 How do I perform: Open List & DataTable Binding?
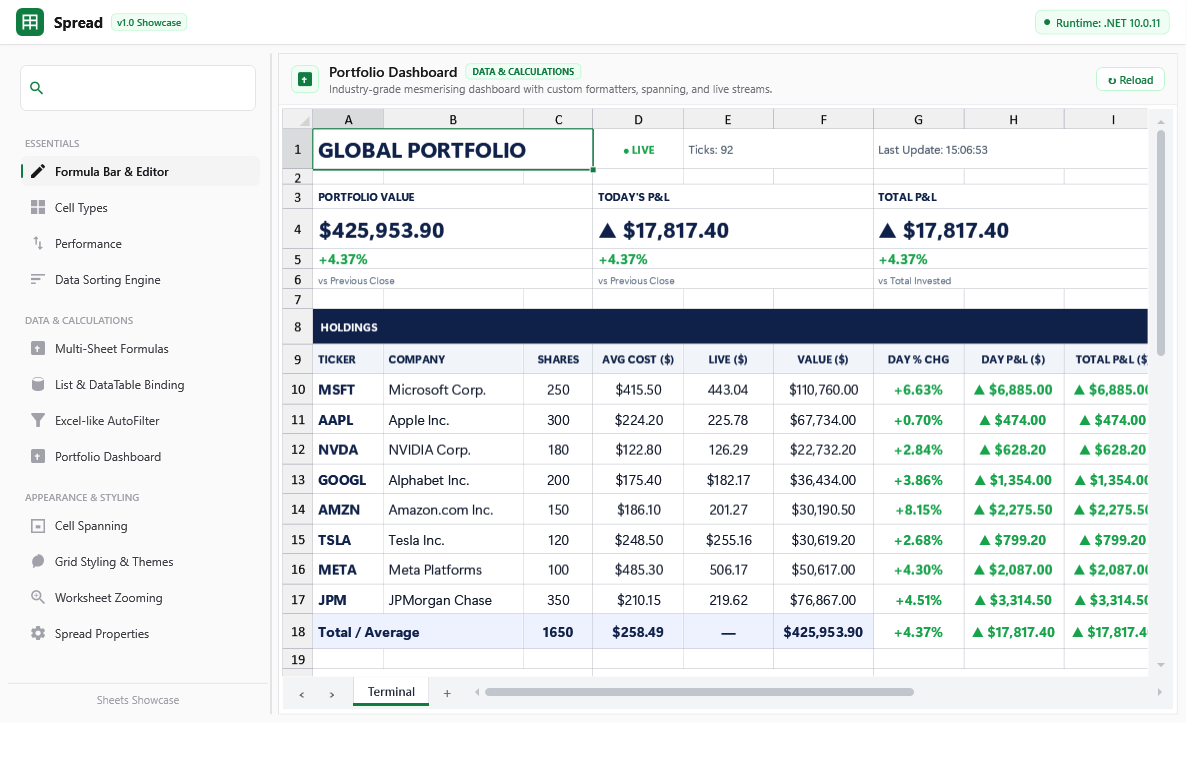140,385
